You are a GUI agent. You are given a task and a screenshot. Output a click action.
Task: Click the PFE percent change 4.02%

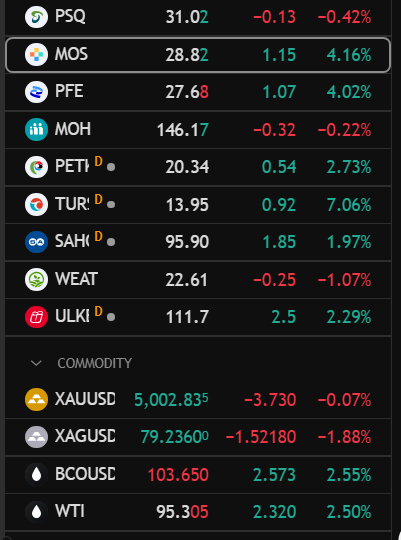(x=349, y=92)
